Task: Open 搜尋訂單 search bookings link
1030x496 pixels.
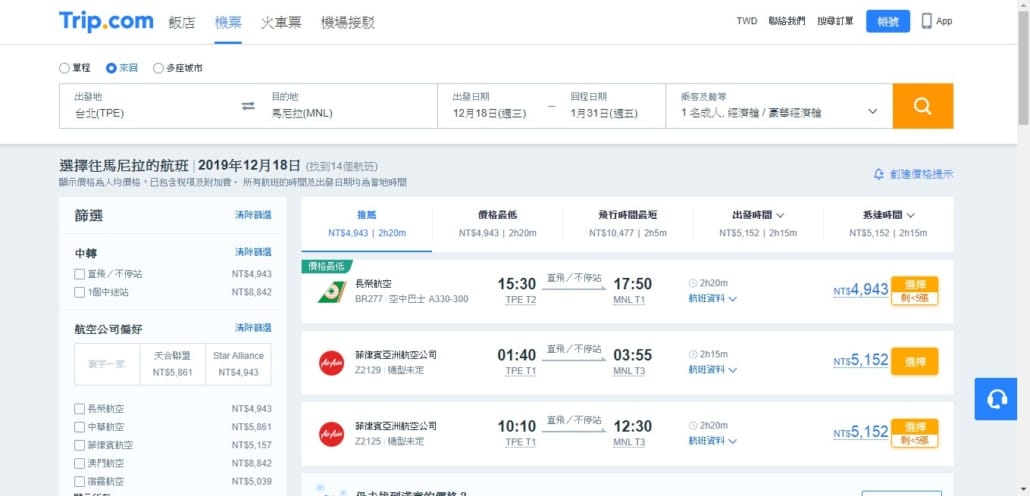Action: [x=836, y=21]
